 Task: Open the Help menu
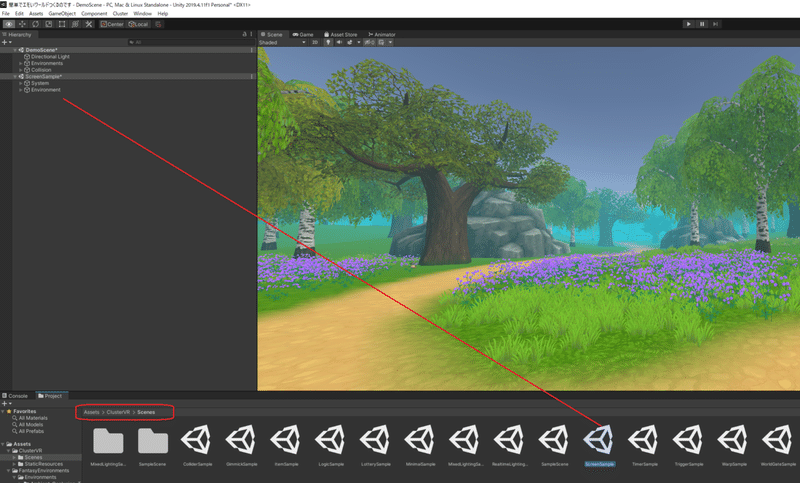point(162,14)
